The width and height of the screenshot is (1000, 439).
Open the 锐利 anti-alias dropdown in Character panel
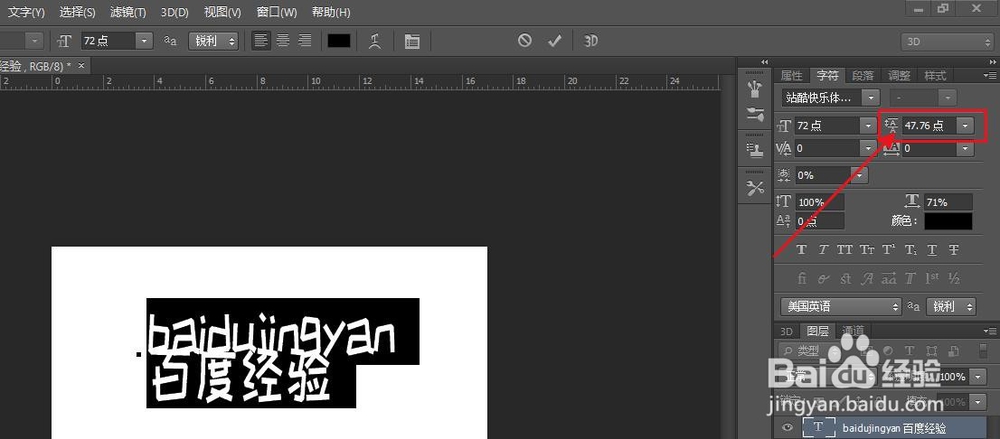click(950, 307)
